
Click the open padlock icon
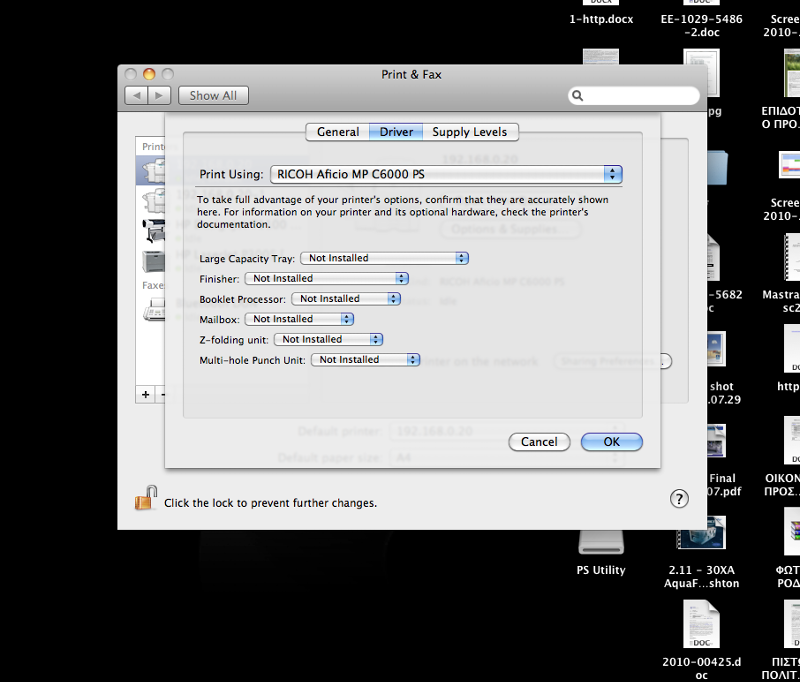[145, 498]
